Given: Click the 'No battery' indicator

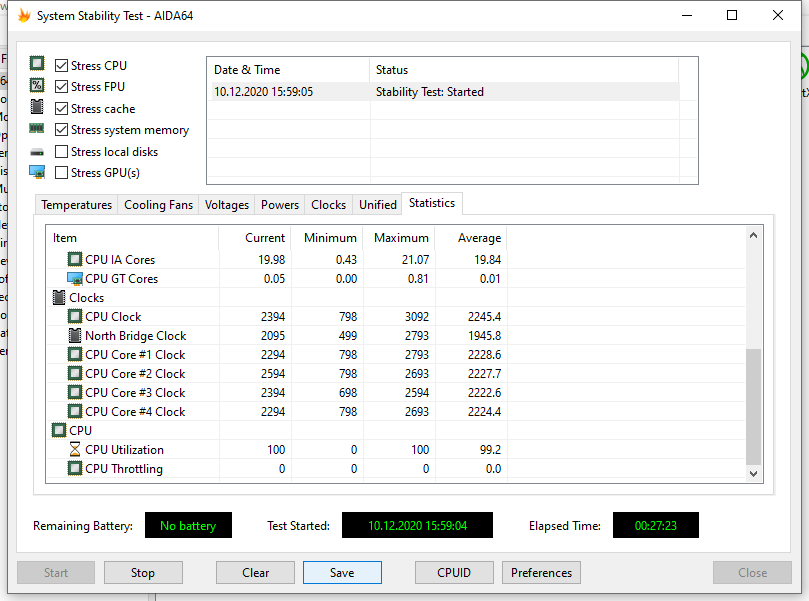Looking at the screenshot, I should (188, 525).
